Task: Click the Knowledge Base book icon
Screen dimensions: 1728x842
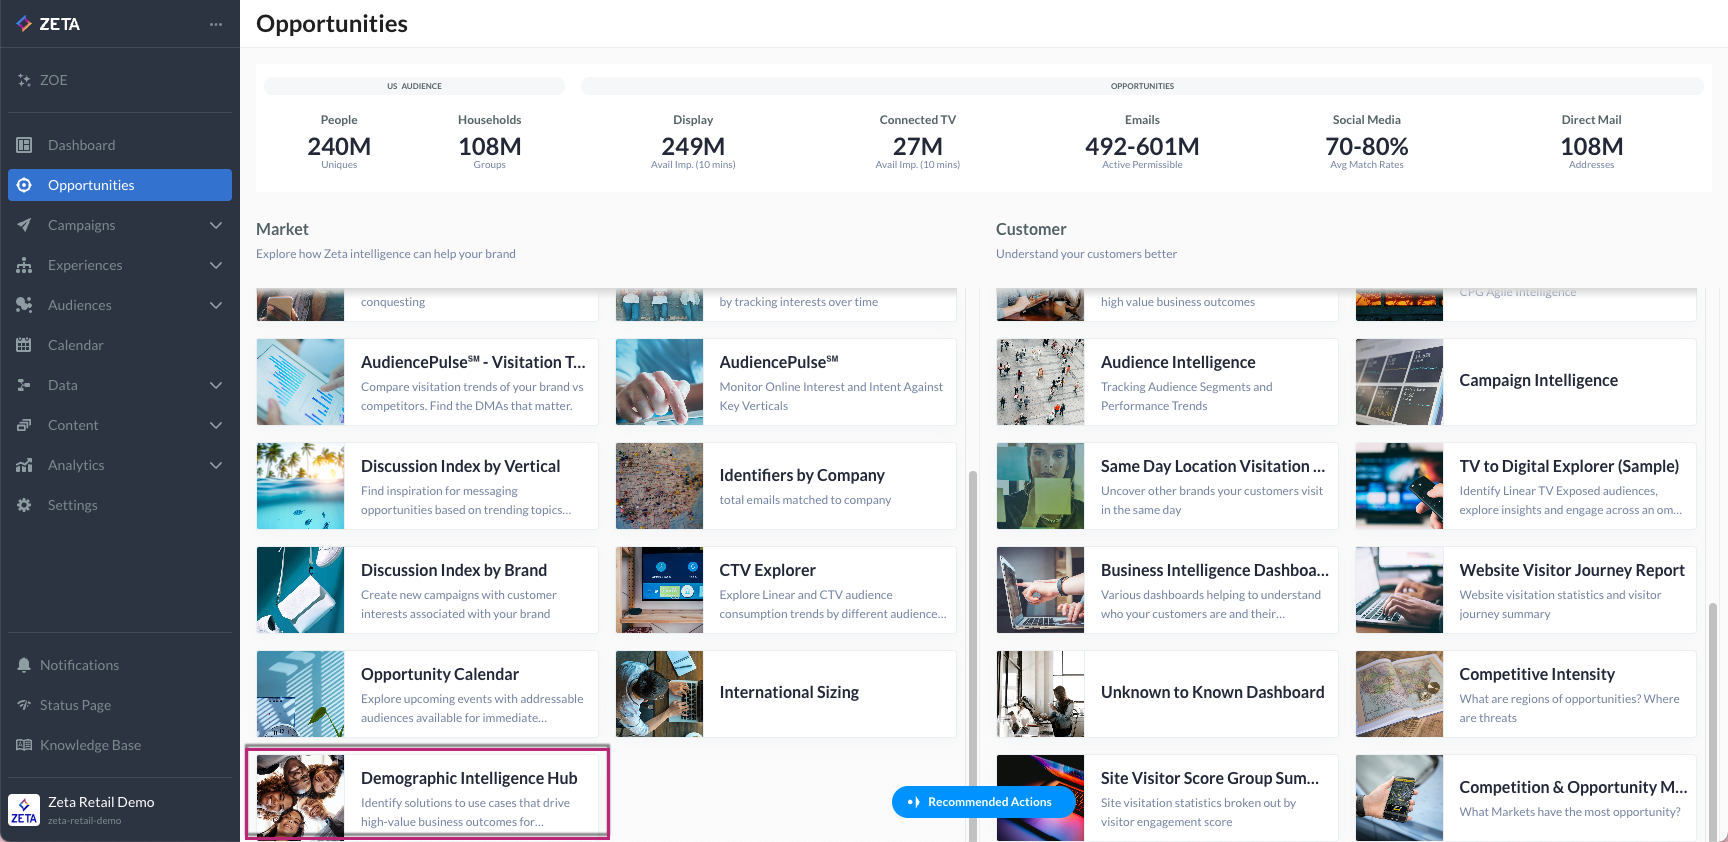Action: point(24,745)
